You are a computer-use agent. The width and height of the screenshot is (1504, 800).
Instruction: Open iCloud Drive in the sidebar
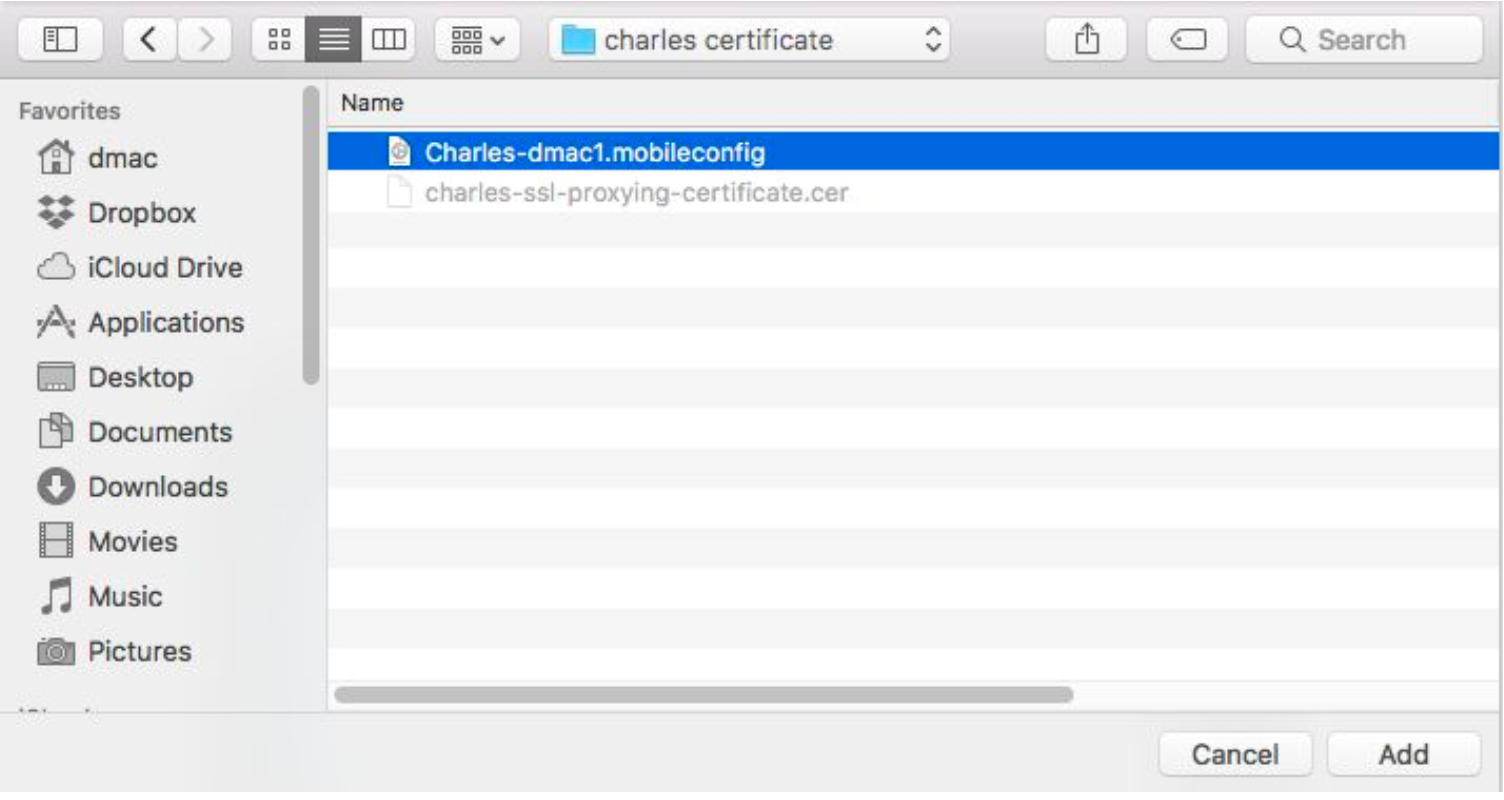[139, 268]
